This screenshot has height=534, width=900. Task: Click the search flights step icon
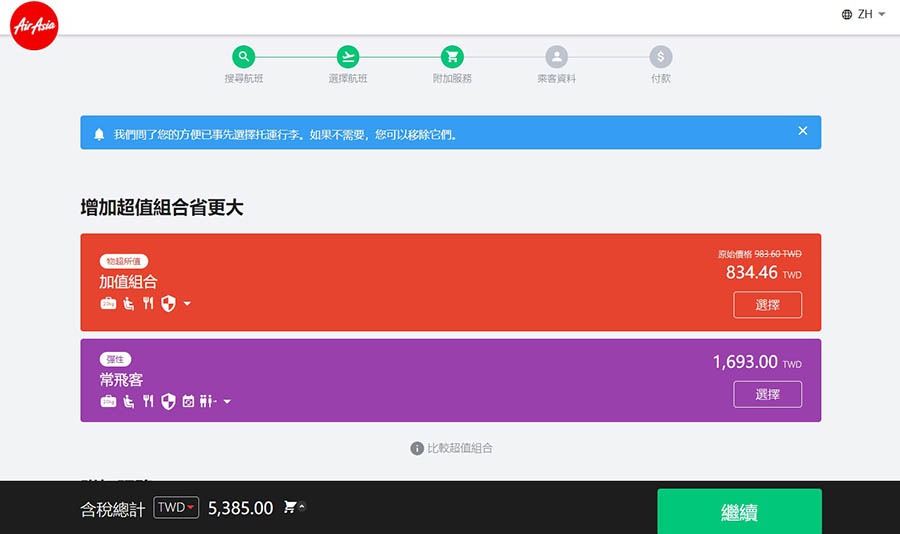[x=244, y=57]
